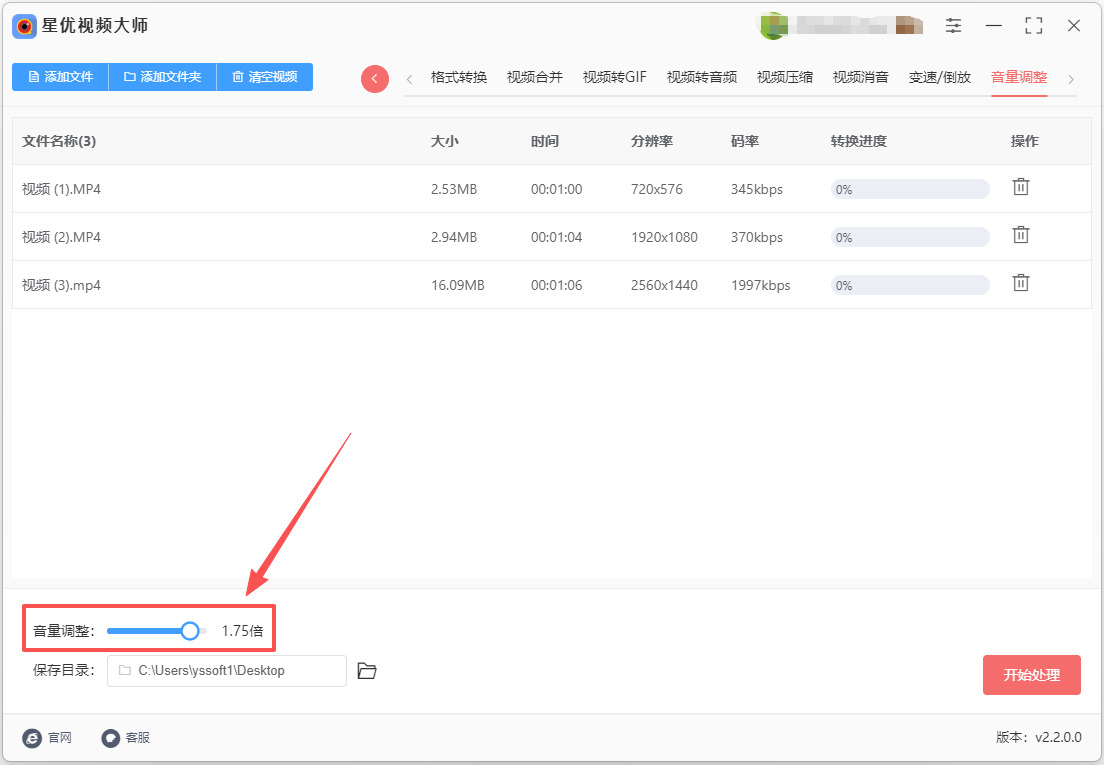Viewport: 1104px width, 765px height.
Task: Click the progress bar of 视频 (3).mp4
Action: (910, 285)
